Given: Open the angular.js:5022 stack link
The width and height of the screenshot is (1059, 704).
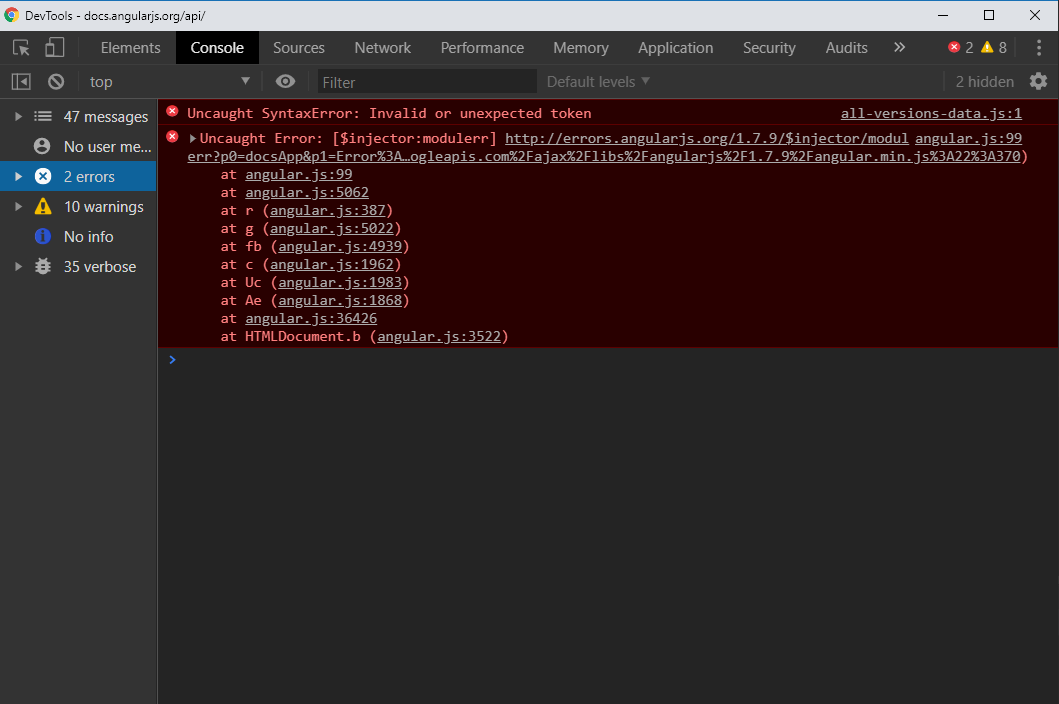Looking at the screenshot, I should click(x=332, y=228).
